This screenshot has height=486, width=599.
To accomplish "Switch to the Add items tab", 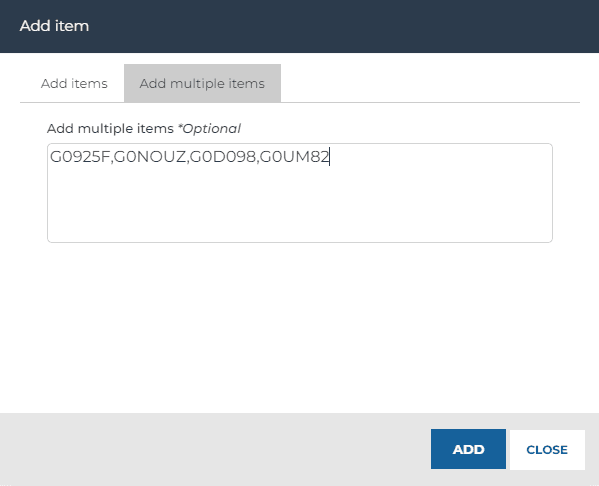I will (x=74, y=83).
